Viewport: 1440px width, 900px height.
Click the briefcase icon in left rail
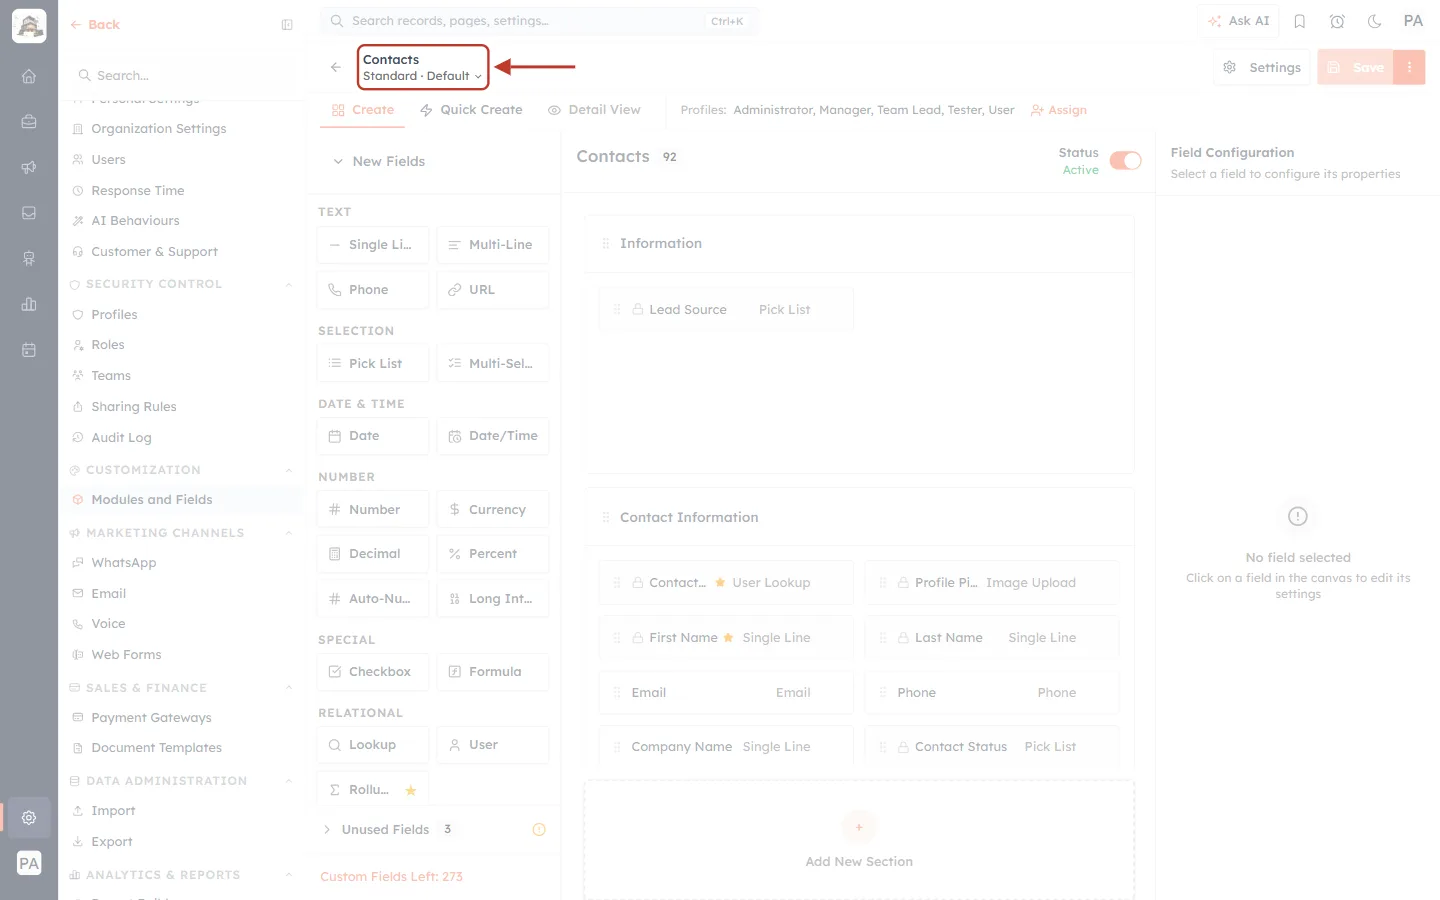coord(29,121)
